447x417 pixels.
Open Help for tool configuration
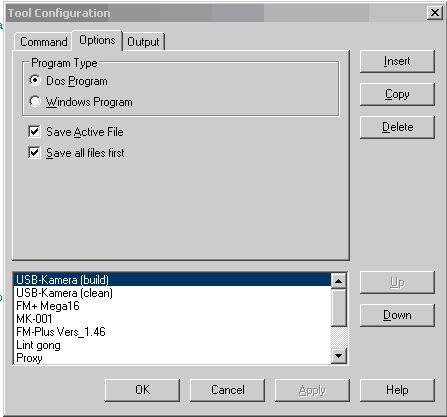point(397,390)
